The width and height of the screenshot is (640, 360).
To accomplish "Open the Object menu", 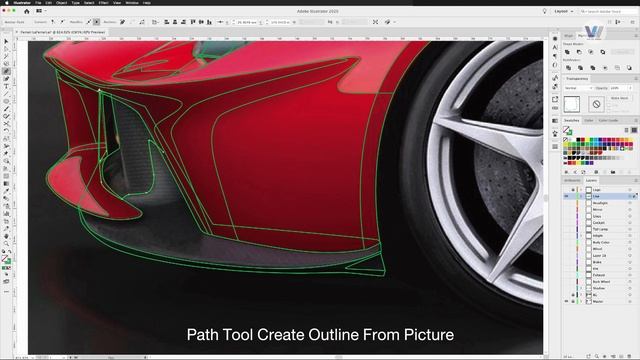I will [x=61, y=2].
